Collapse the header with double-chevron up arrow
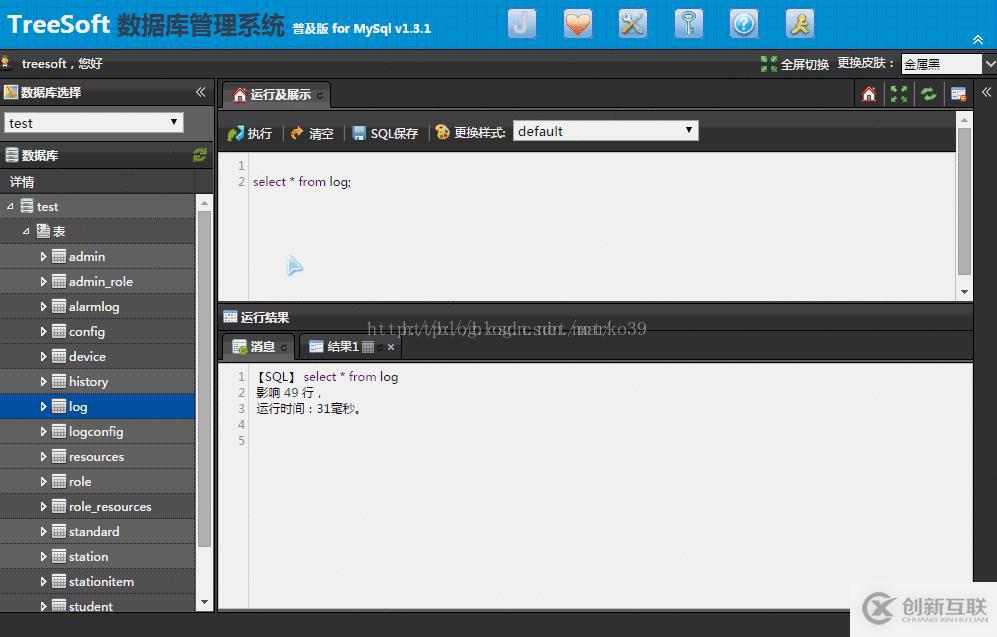This screenshot has width=997, height=637. pos(978,39)
